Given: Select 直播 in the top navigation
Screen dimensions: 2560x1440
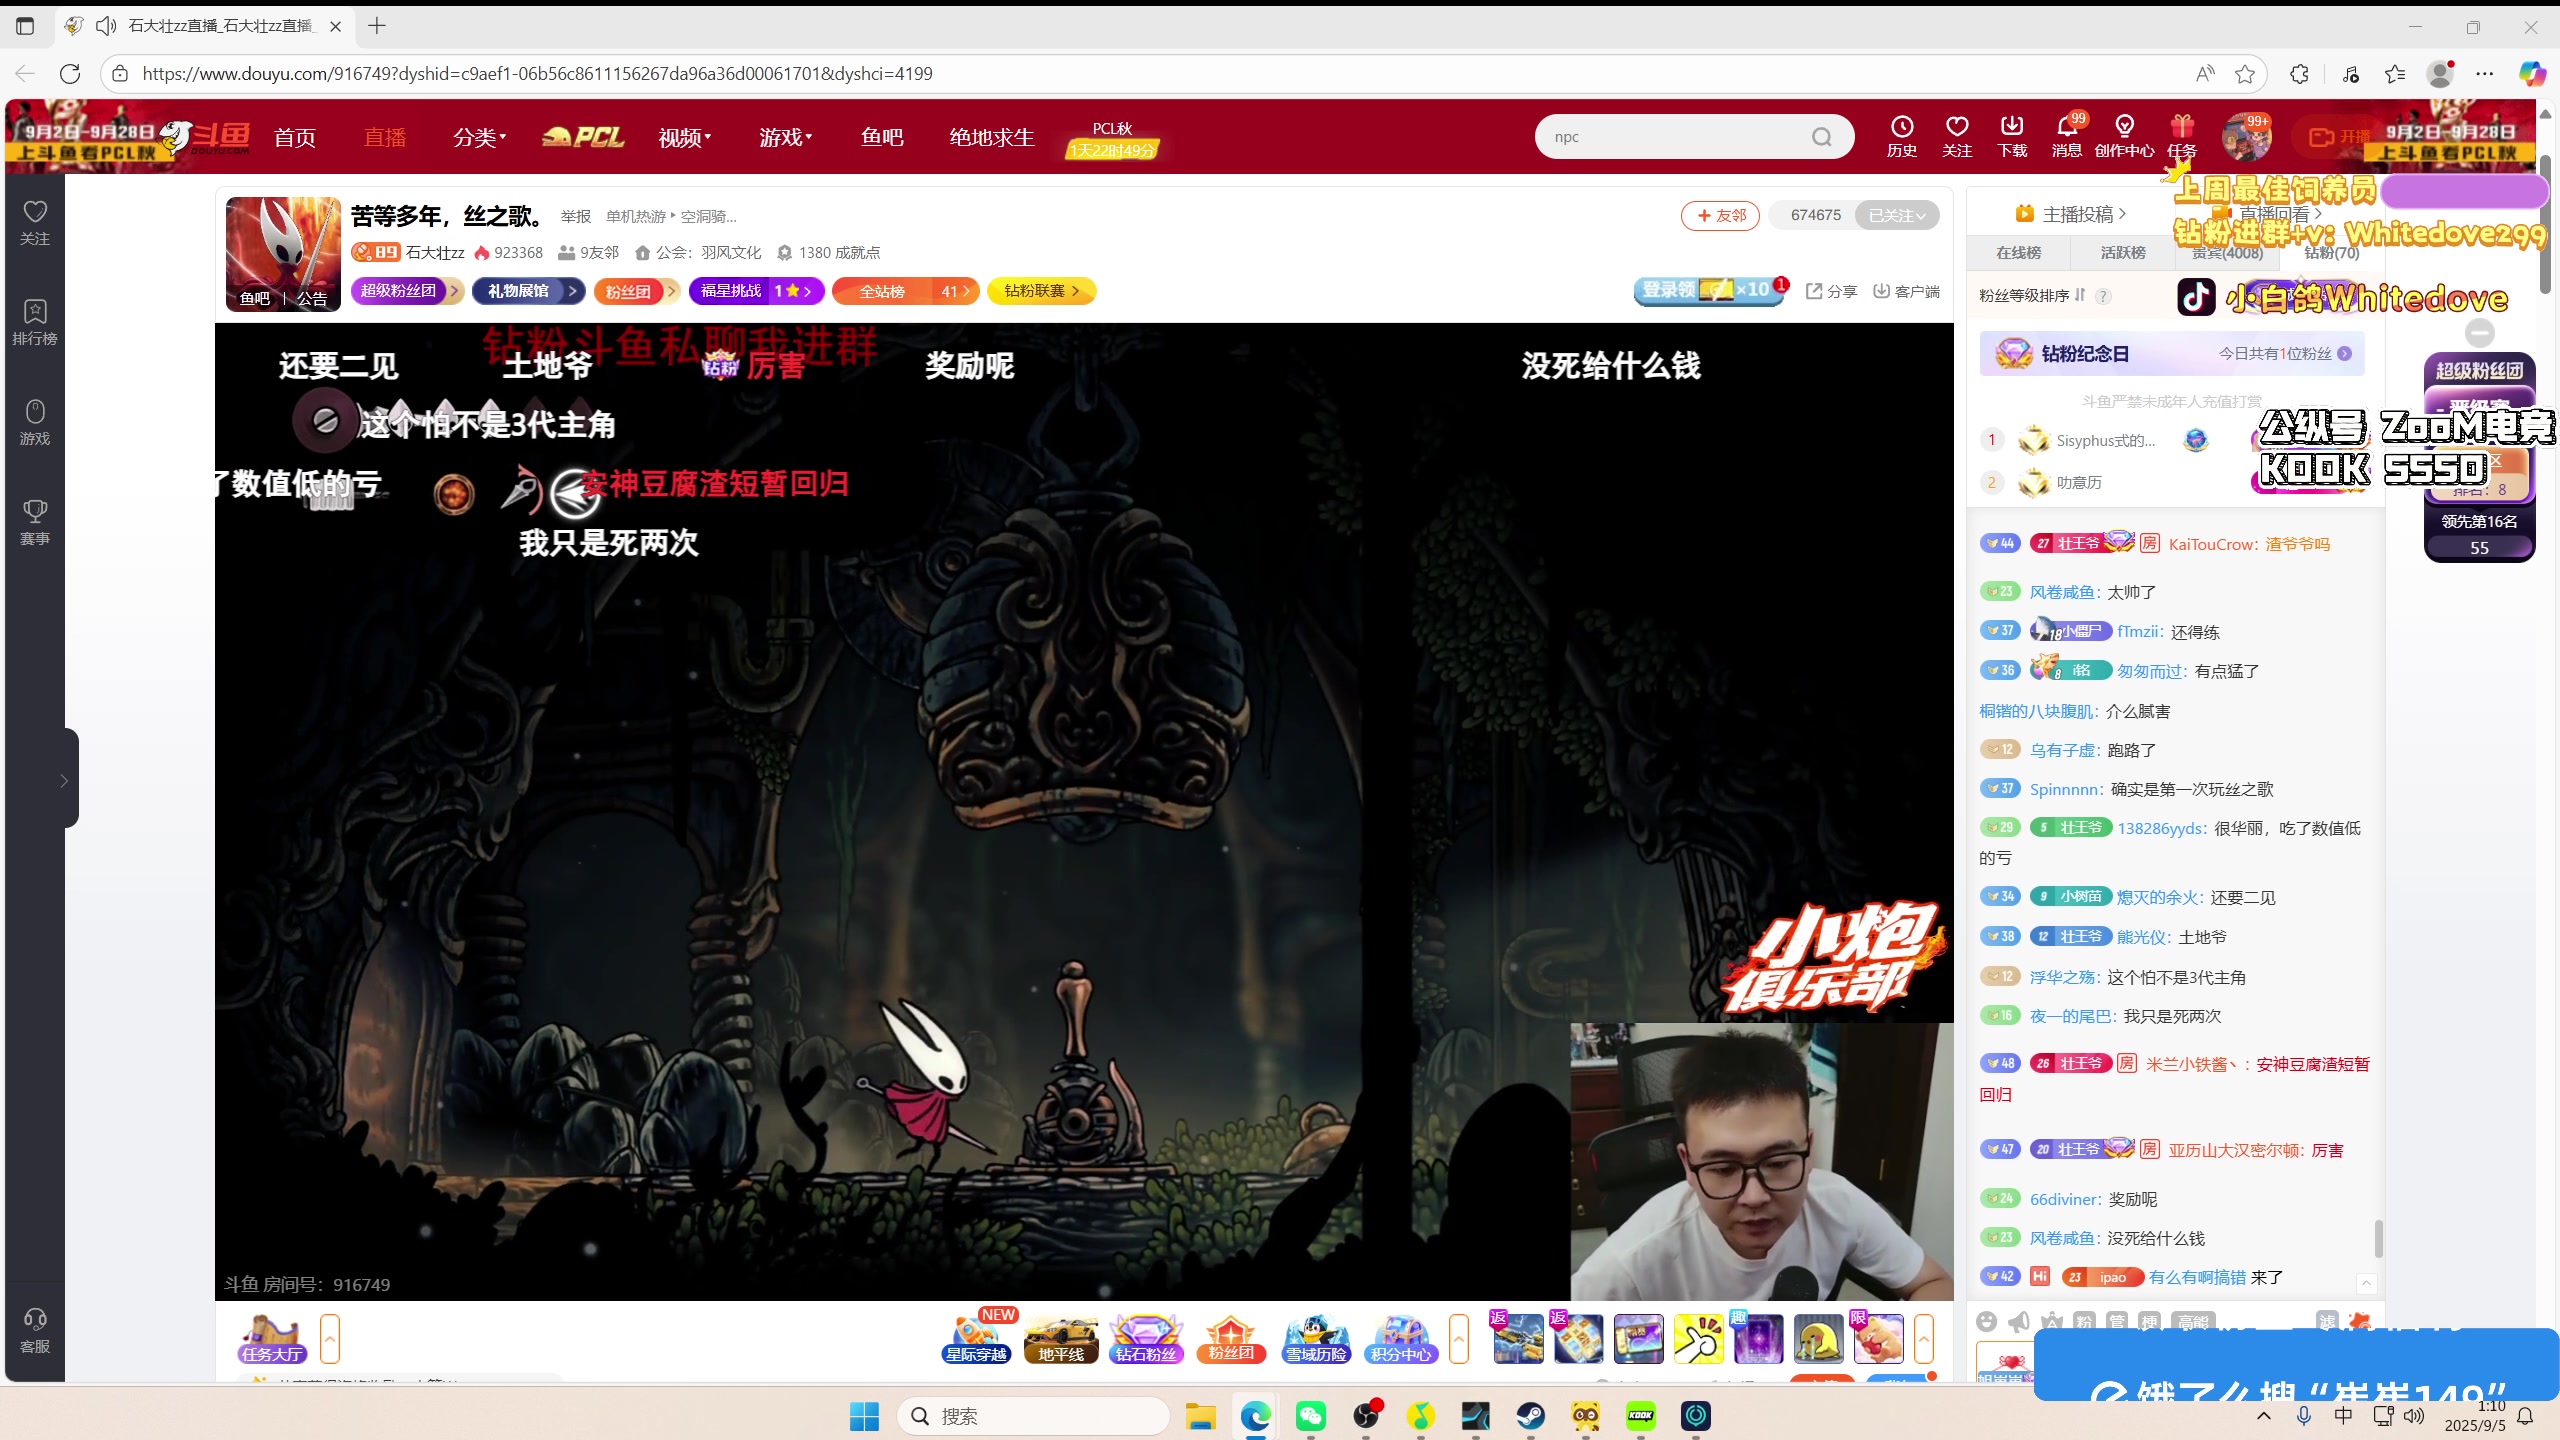Looking at the screenshot, I should pos(385,137).
